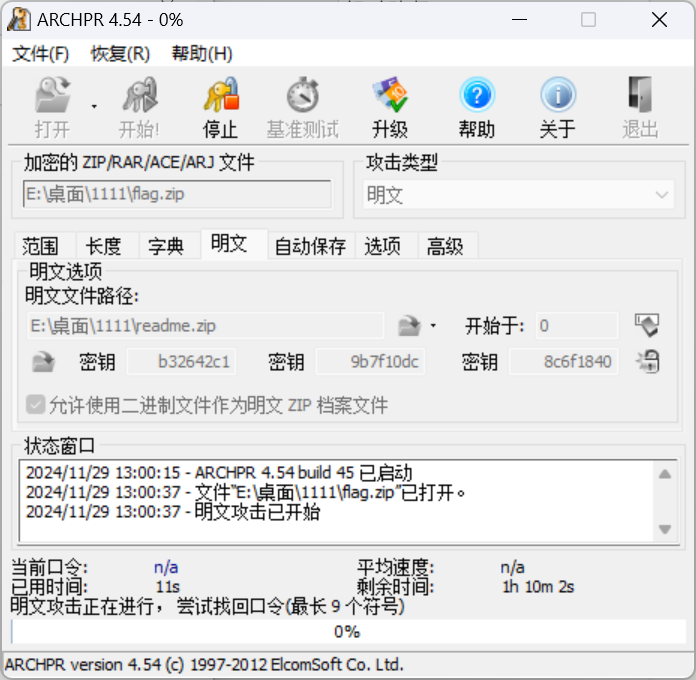Click remaining time value '1h 10m 2s'

coord(538,587)
